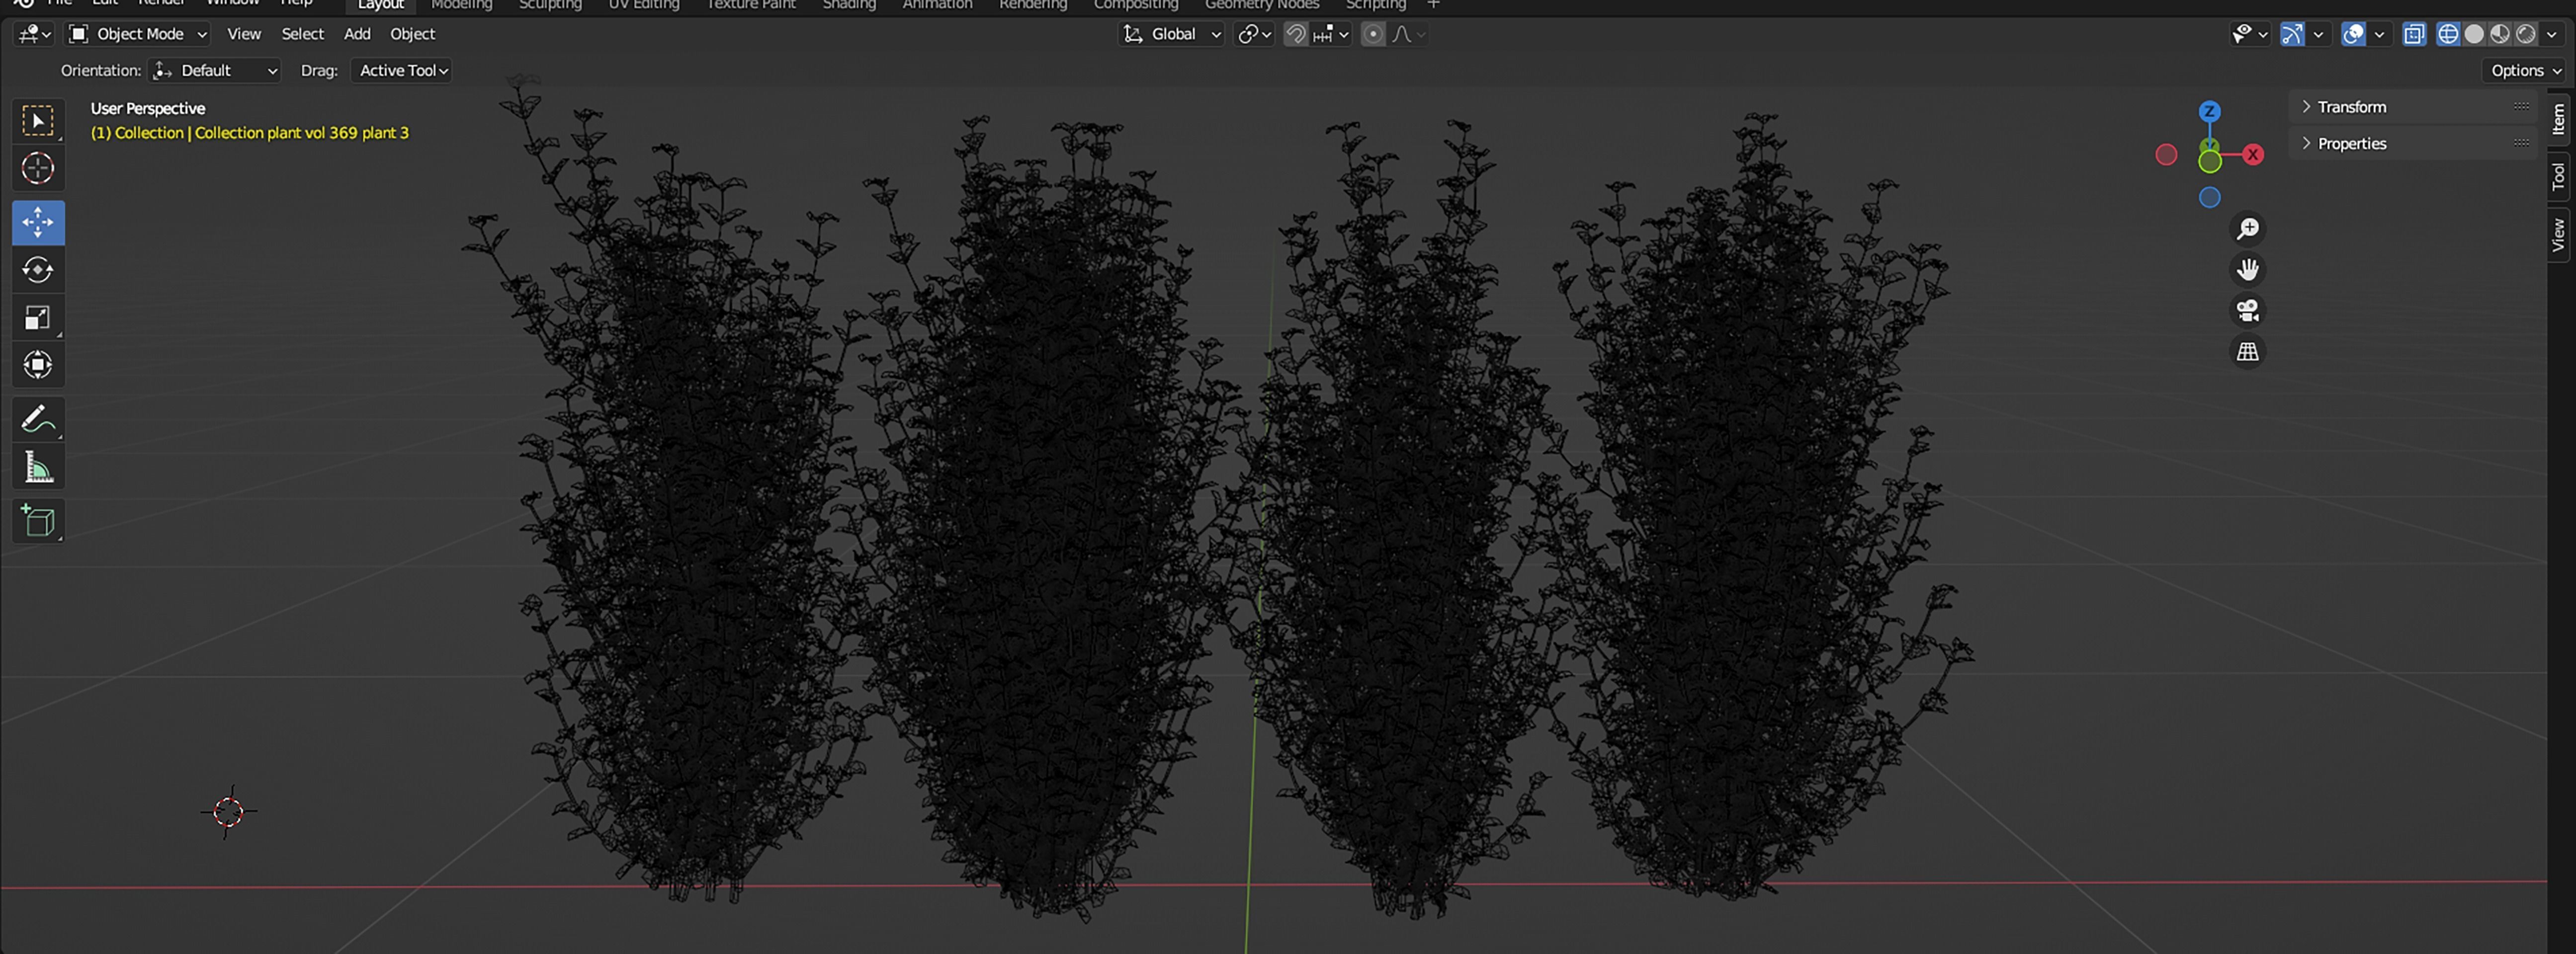
Task: Open the gizmo options dropdown arrow
Action: tap(2318, 34)
